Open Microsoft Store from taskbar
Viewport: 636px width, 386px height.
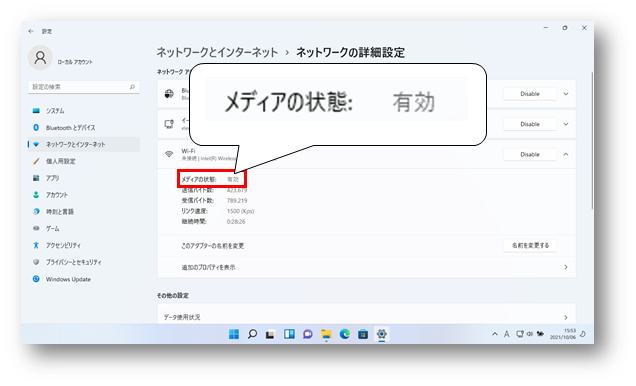tap(363, 334)
